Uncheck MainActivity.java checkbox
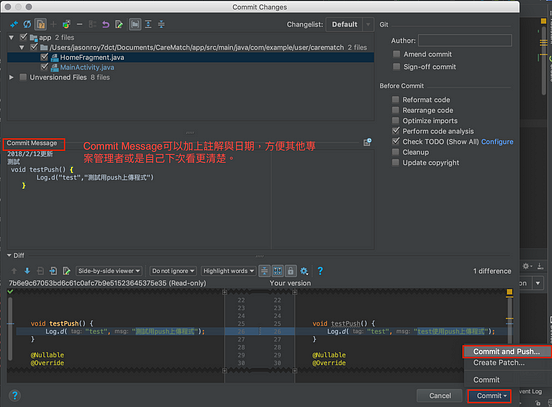Screen dimensions: 552x407 pyautogui.click(x=44, y=67)
